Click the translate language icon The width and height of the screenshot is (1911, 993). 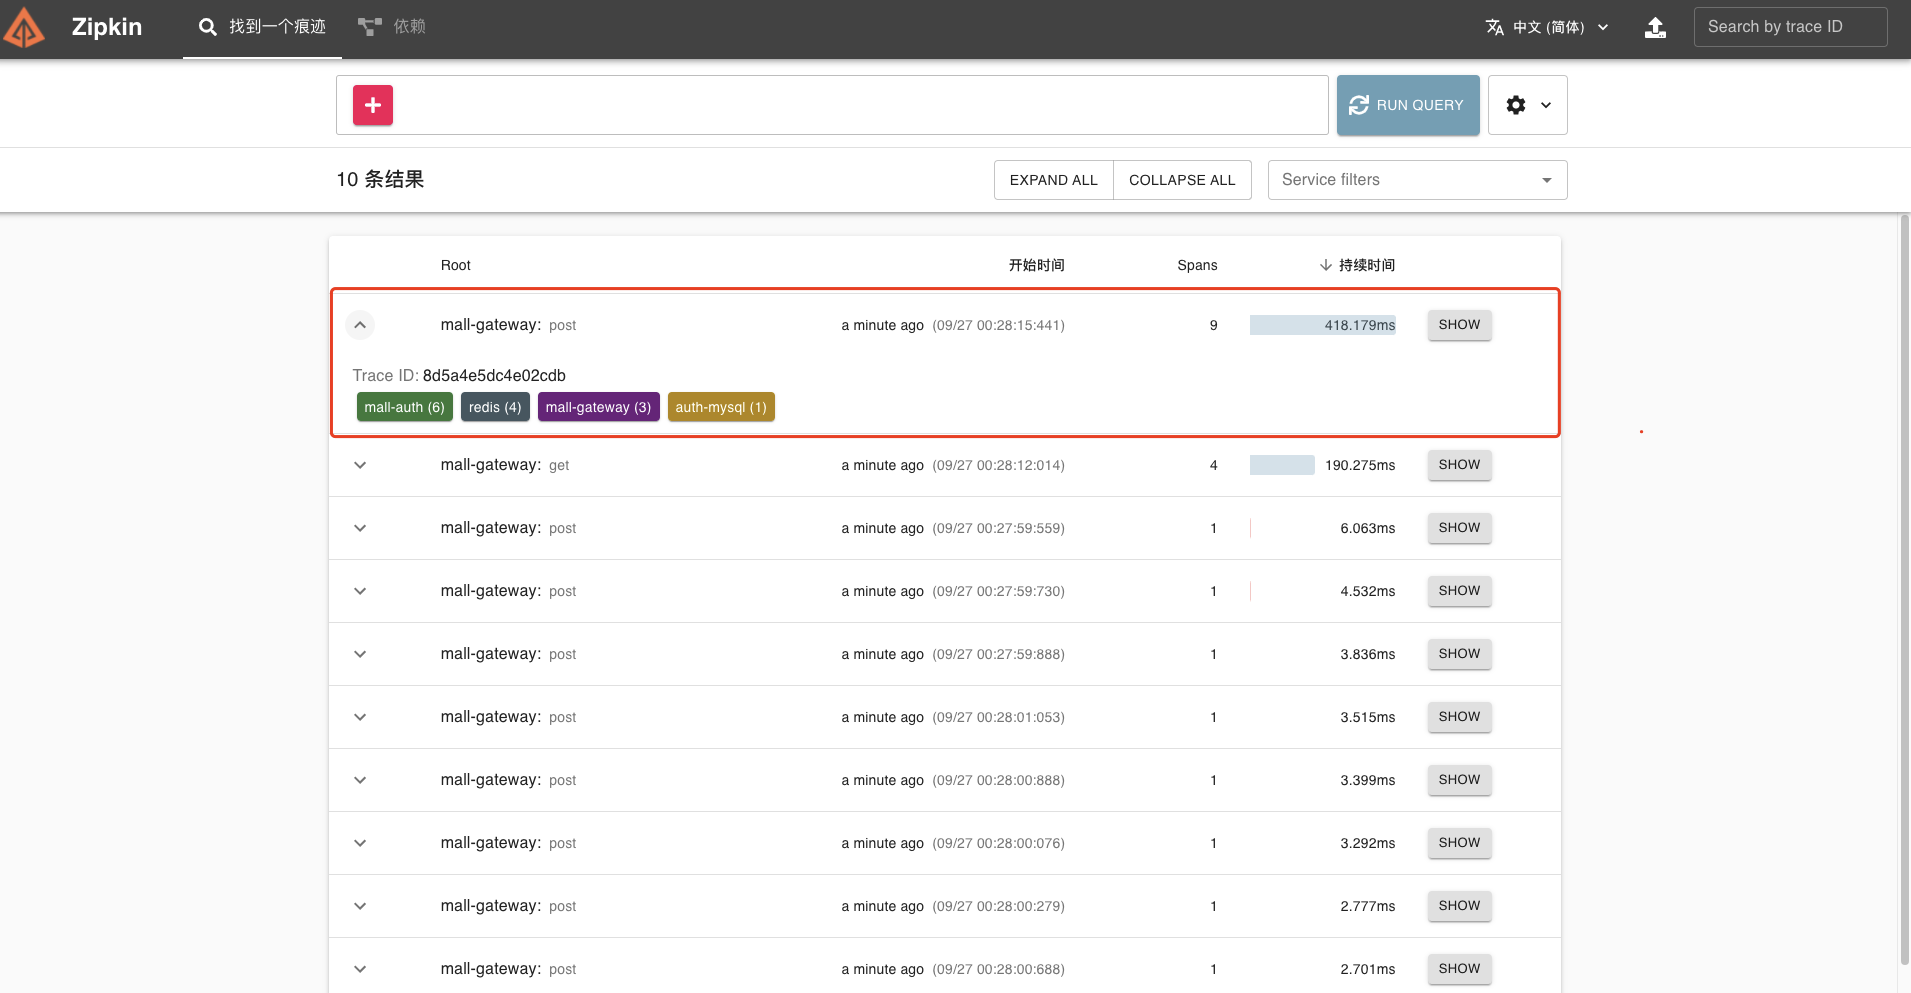click(1495, 27)
